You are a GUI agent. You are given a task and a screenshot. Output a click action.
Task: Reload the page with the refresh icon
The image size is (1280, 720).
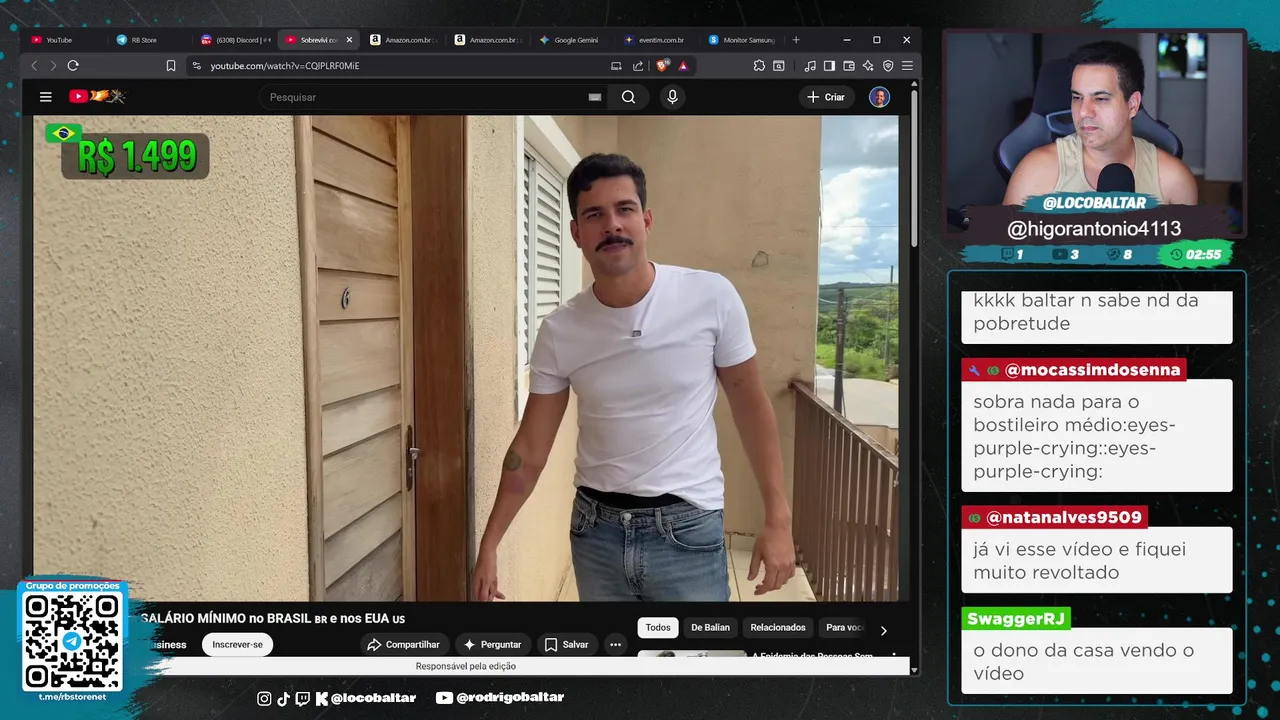click(73, 65)
